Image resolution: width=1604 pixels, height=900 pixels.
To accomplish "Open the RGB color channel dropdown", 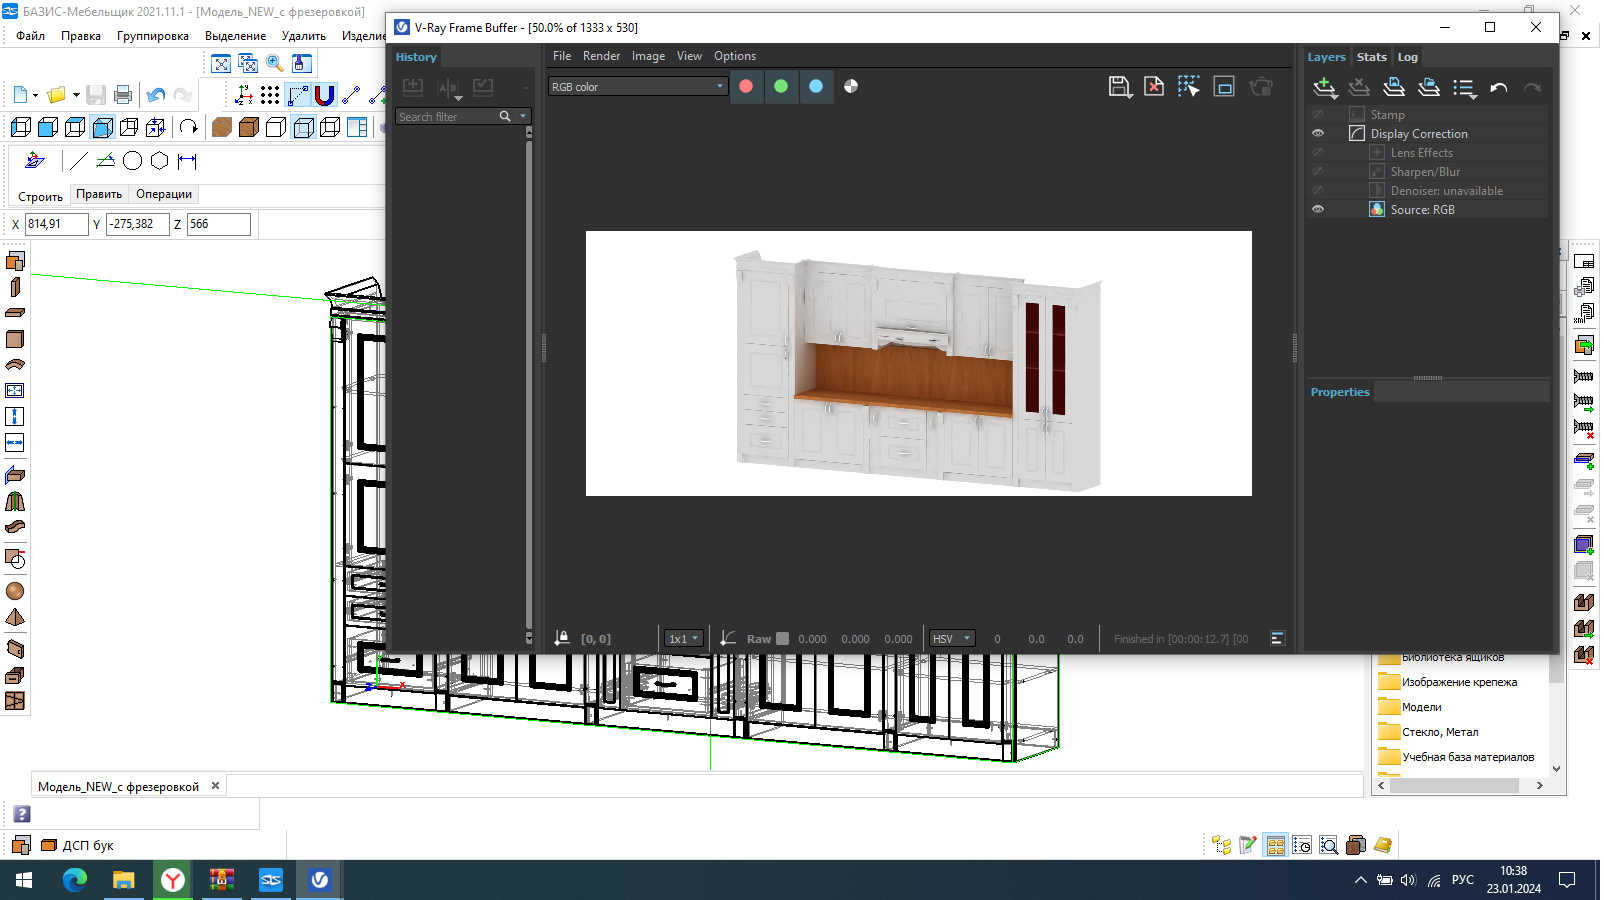I will coord(637,87).
